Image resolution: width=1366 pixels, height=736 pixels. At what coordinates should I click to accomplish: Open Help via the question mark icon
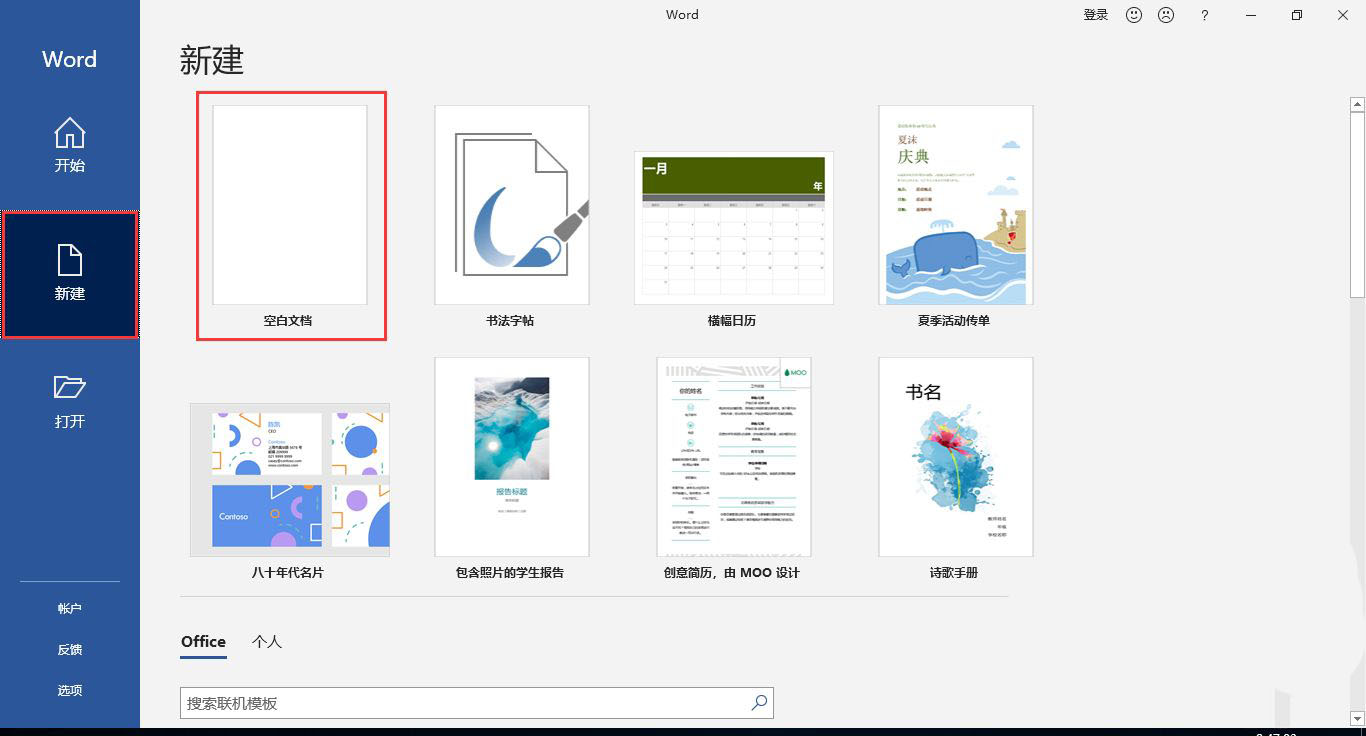(x=1204, y=15)
